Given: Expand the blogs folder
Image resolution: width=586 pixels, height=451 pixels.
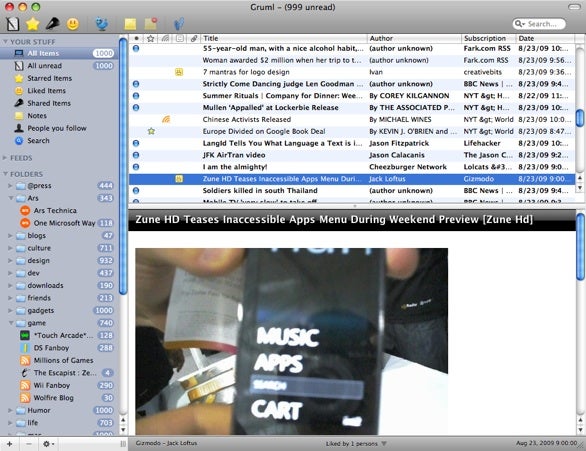Looking at the screenshot, I should click(10, 236).
